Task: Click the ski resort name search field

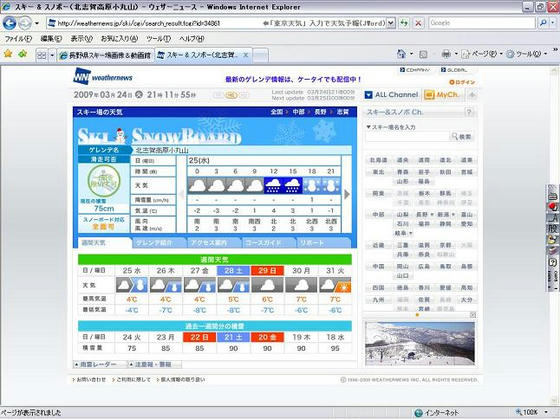Action: point(407,136)
